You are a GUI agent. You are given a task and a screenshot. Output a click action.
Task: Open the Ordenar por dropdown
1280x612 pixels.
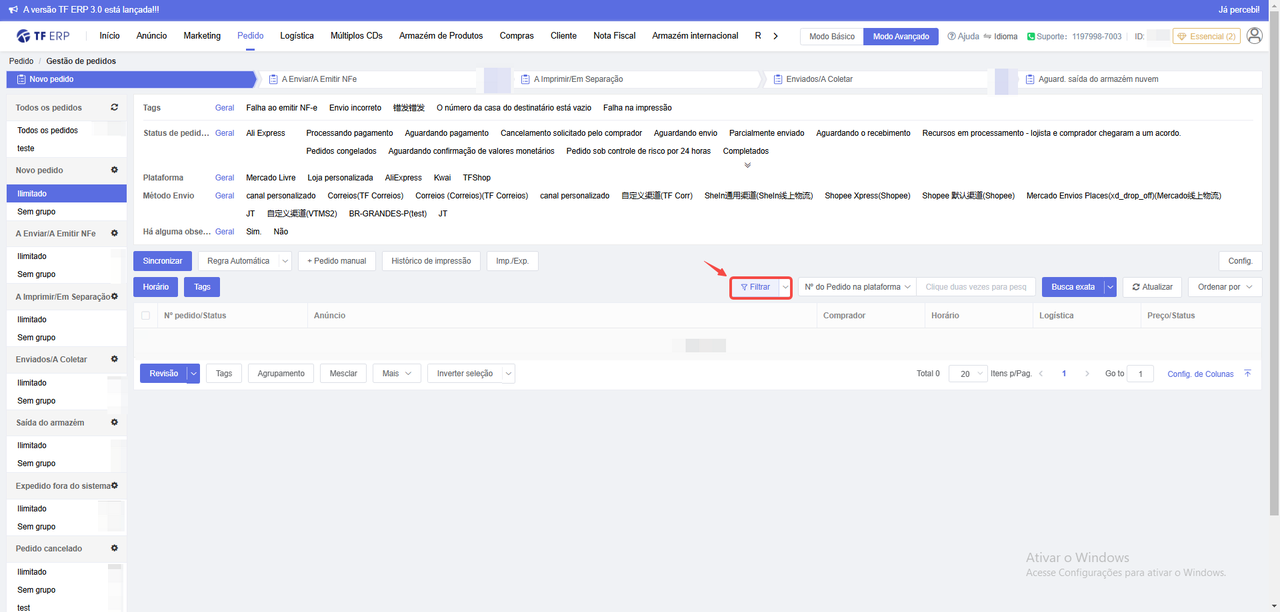1225,287
